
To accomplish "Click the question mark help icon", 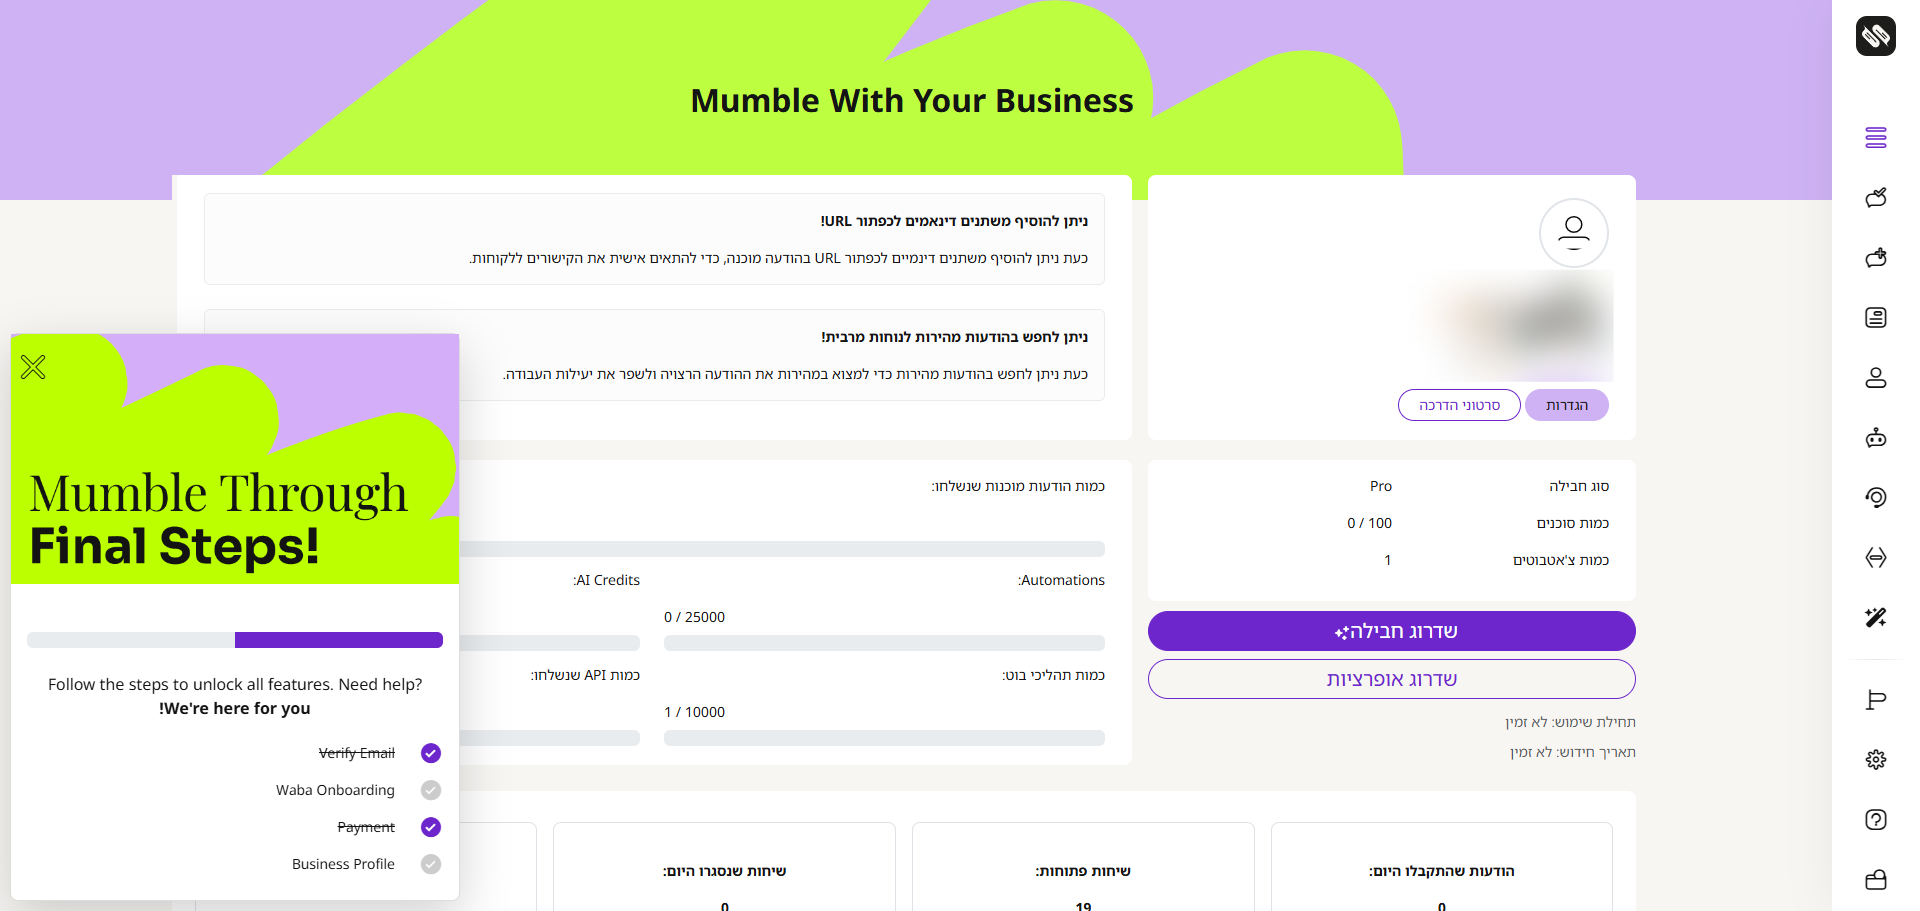I will coord(1875,820).
